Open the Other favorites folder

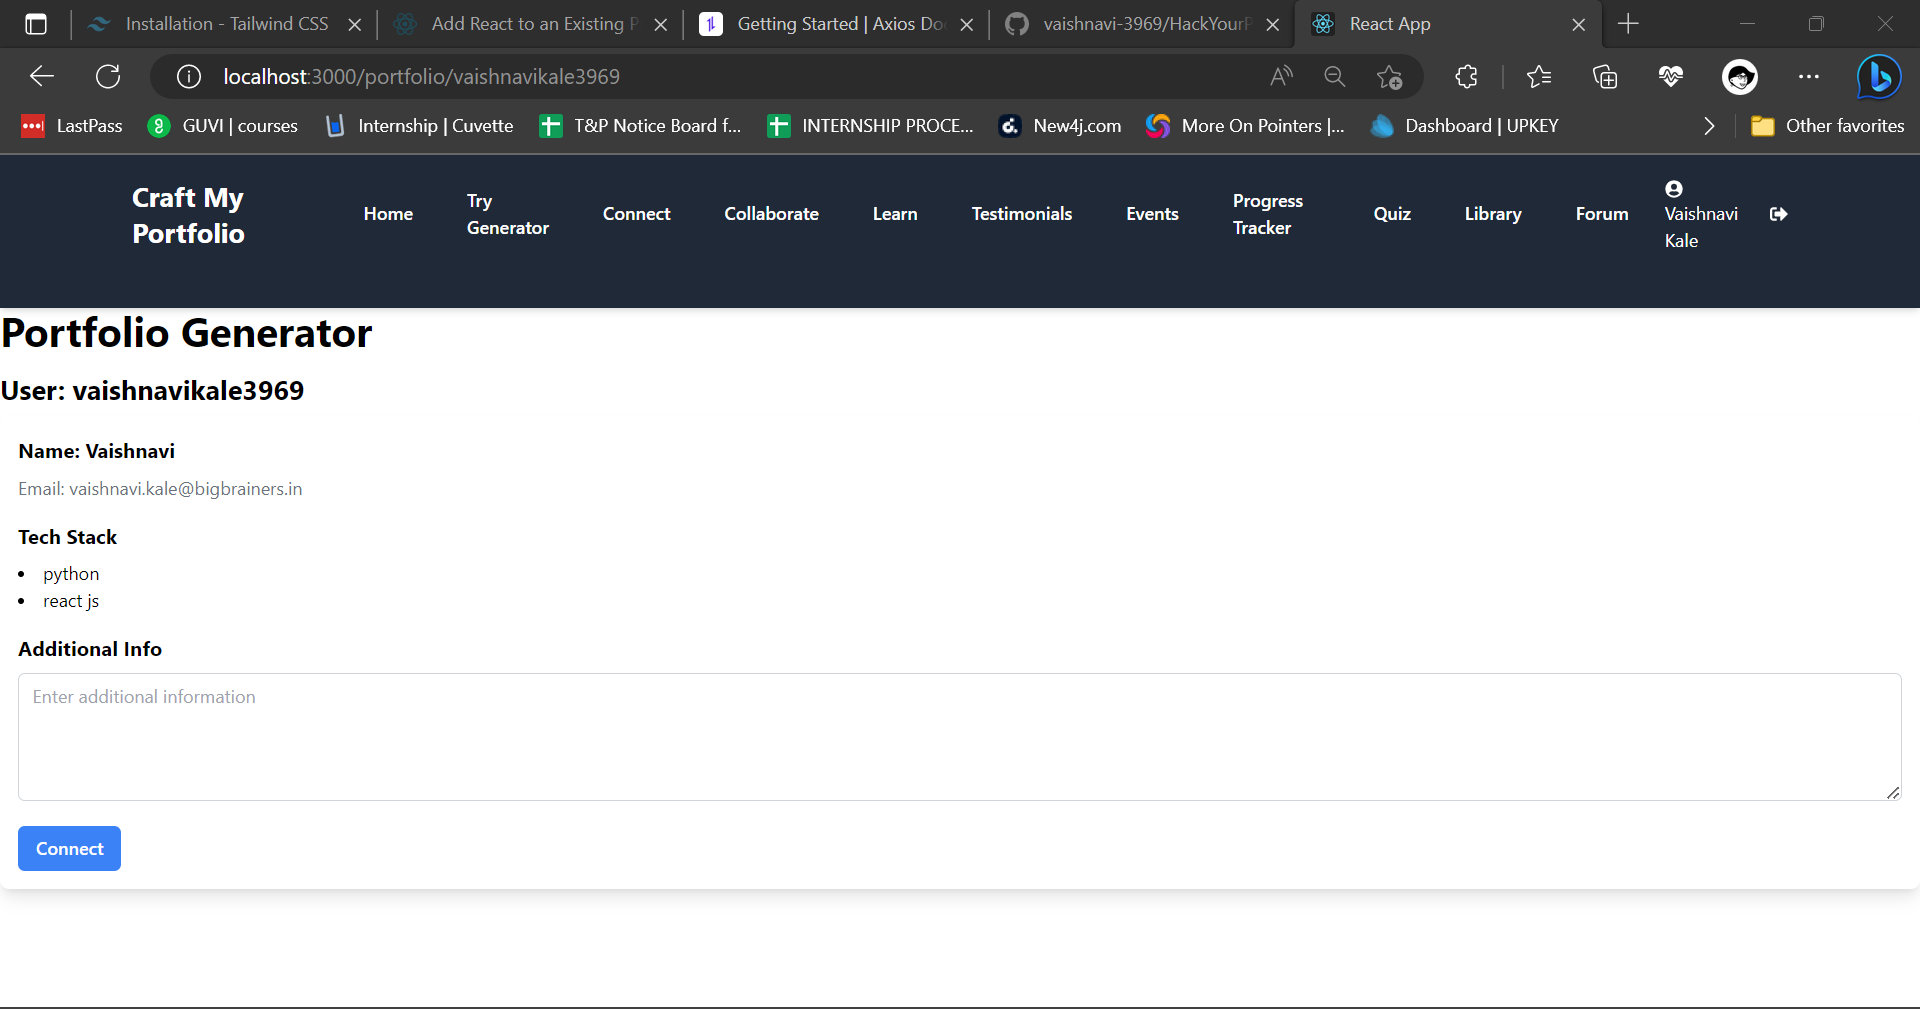pyautogui.click(x=1828, y=126)
